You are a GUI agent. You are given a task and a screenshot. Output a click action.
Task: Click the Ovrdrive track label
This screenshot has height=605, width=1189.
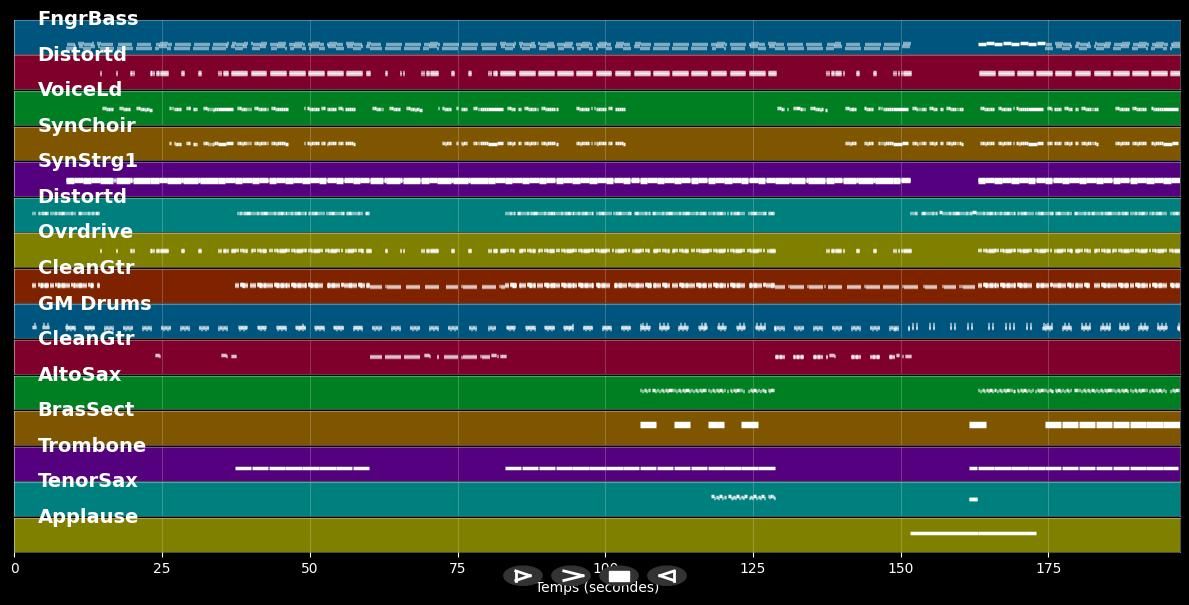[86, 232]
